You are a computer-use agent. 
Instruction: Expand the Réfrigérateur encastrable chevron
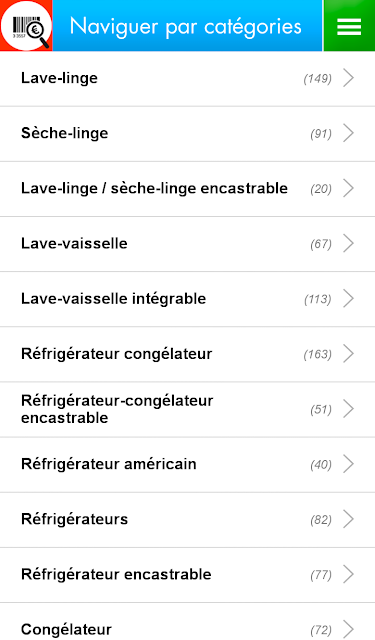(348, 574)
